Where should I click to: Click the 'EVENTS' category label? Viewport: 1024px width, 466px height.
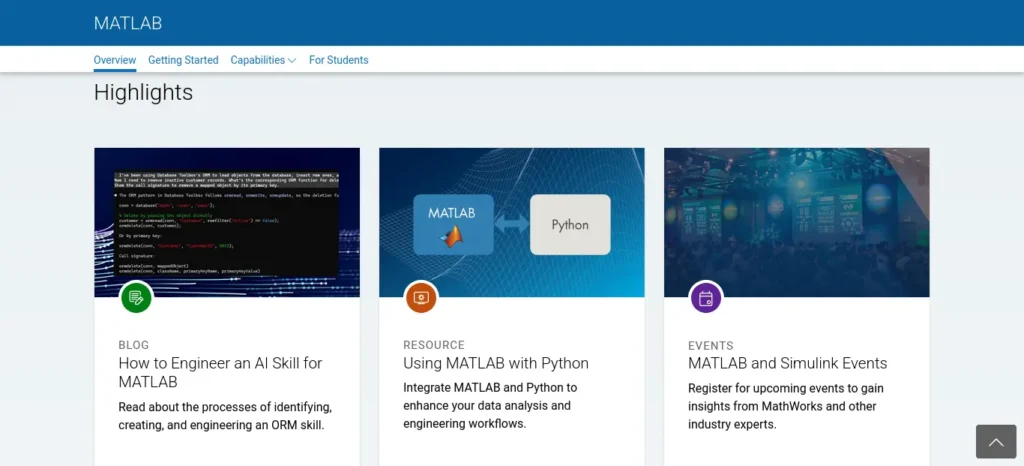click(x=711, y=346)
